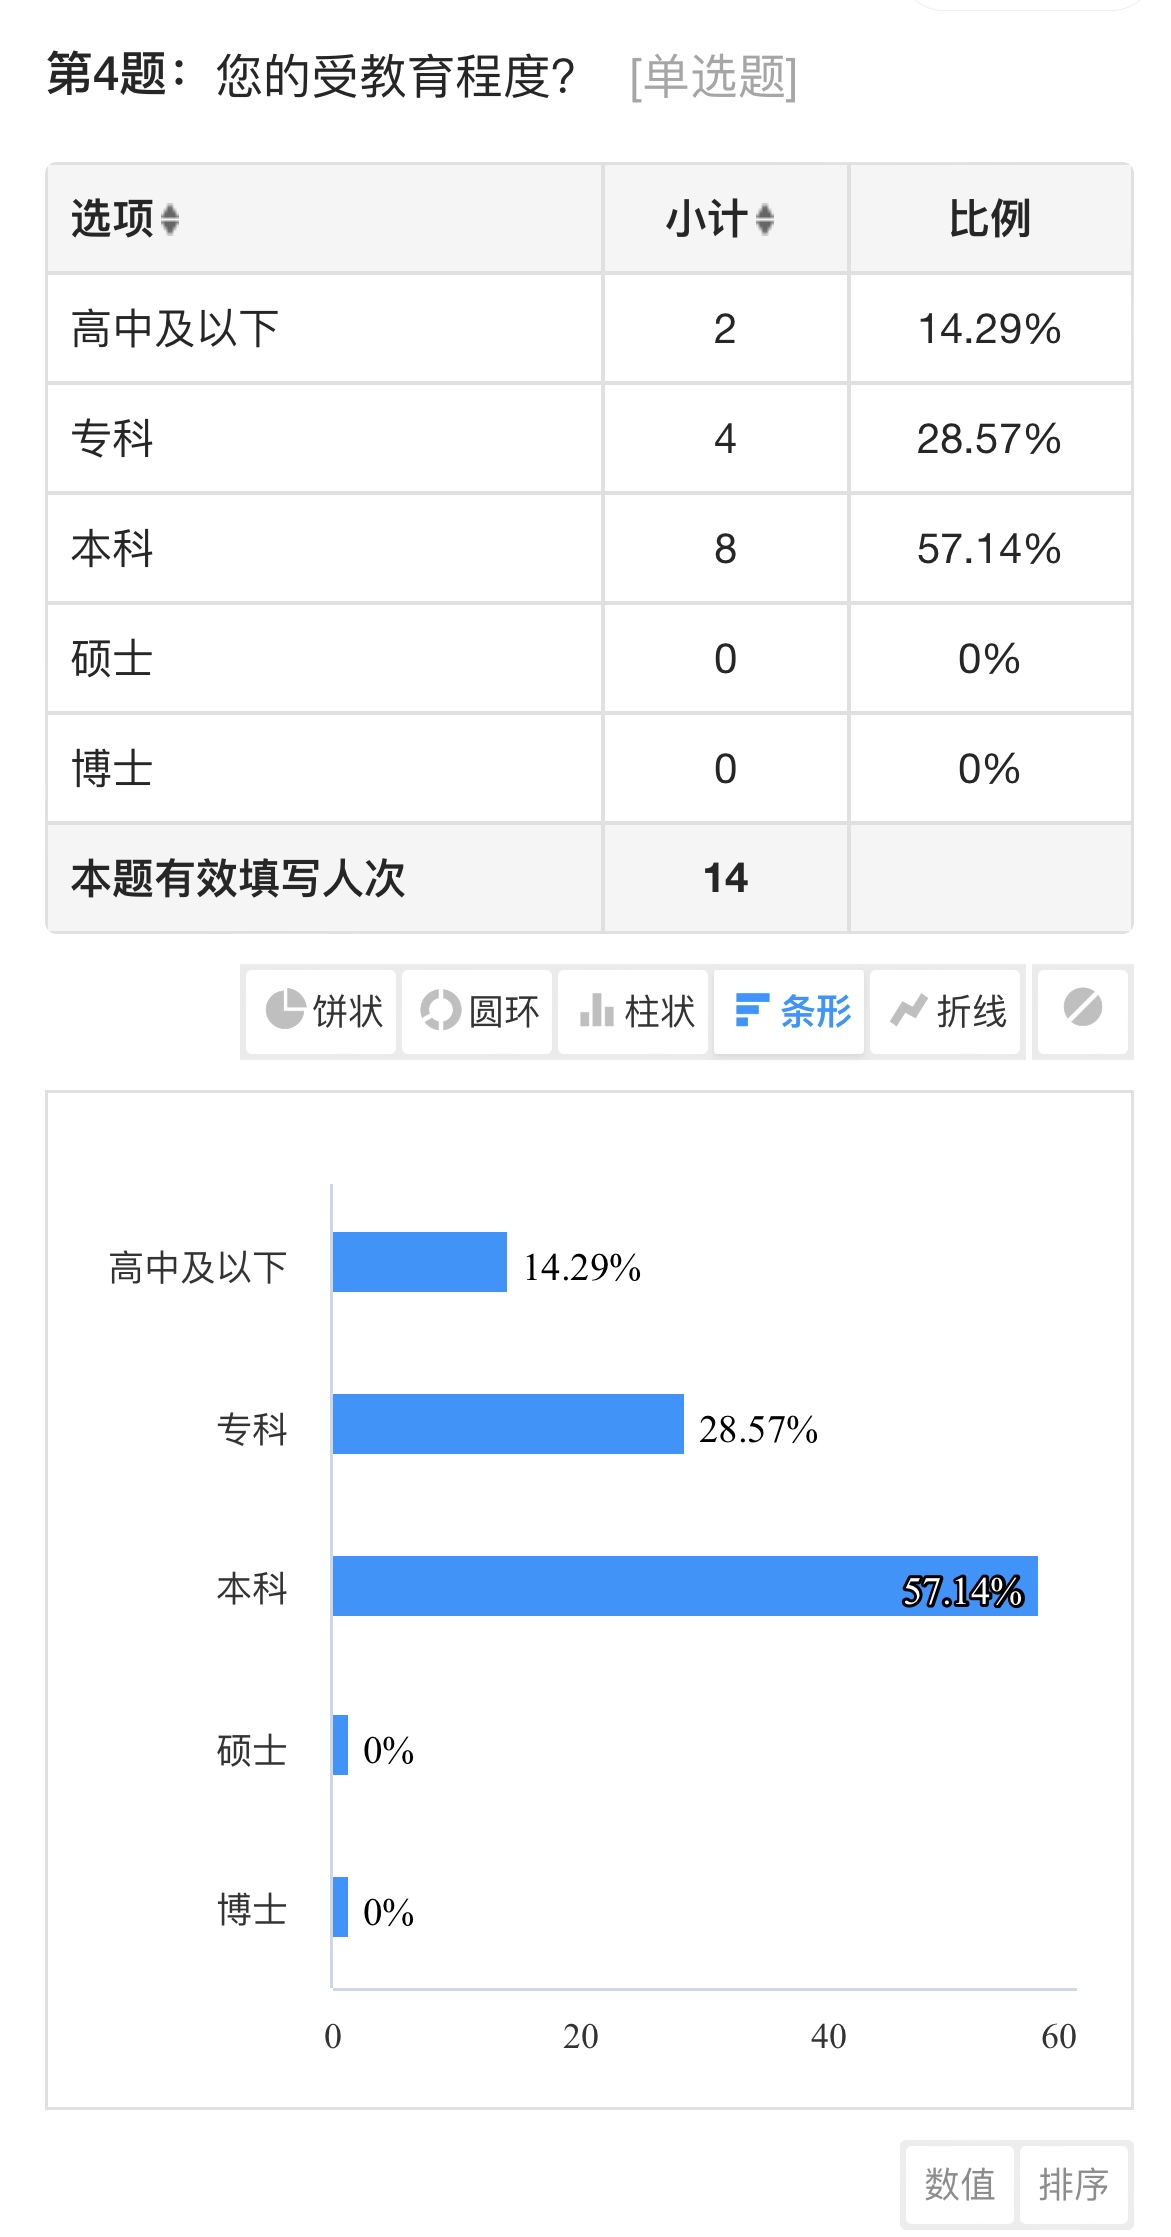Sort by the 选项 column arrows

(170, 219)
